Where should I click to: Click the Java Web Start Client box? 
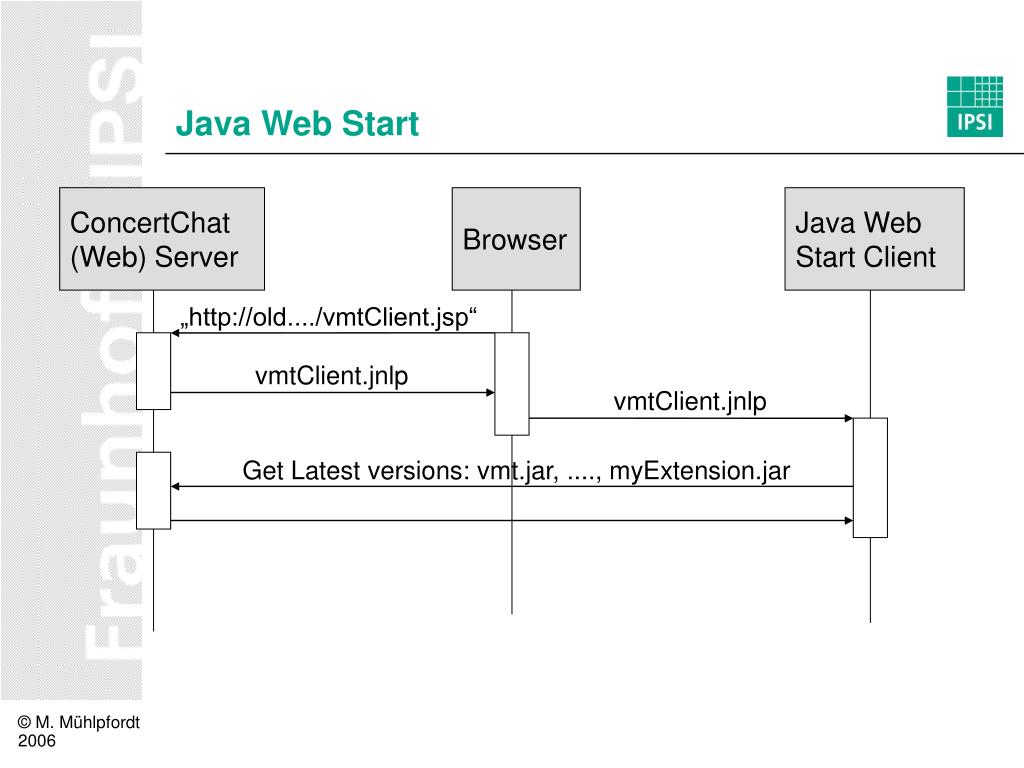pyautogui.click(x=874, y=239)
